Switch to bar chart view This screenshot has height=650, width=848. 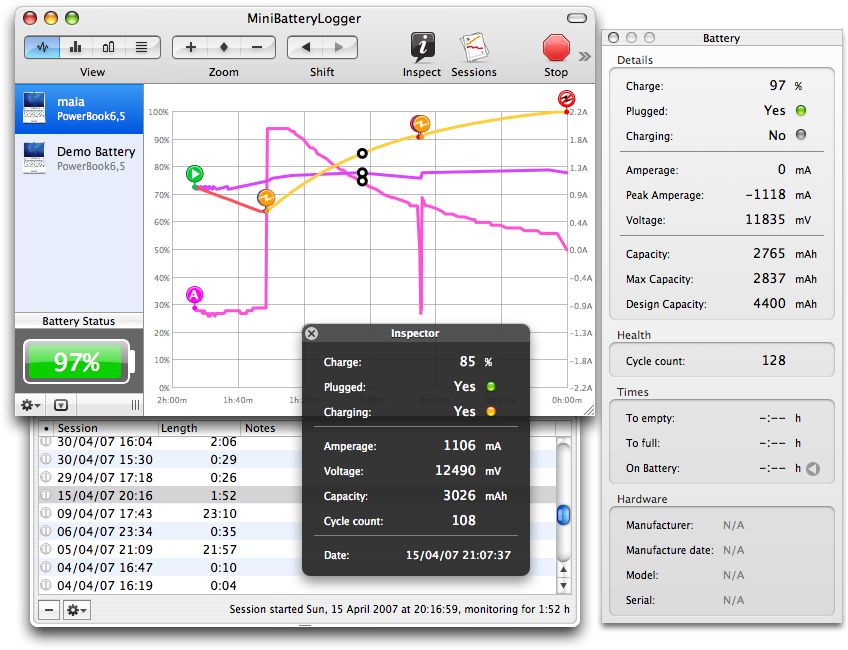75,47
